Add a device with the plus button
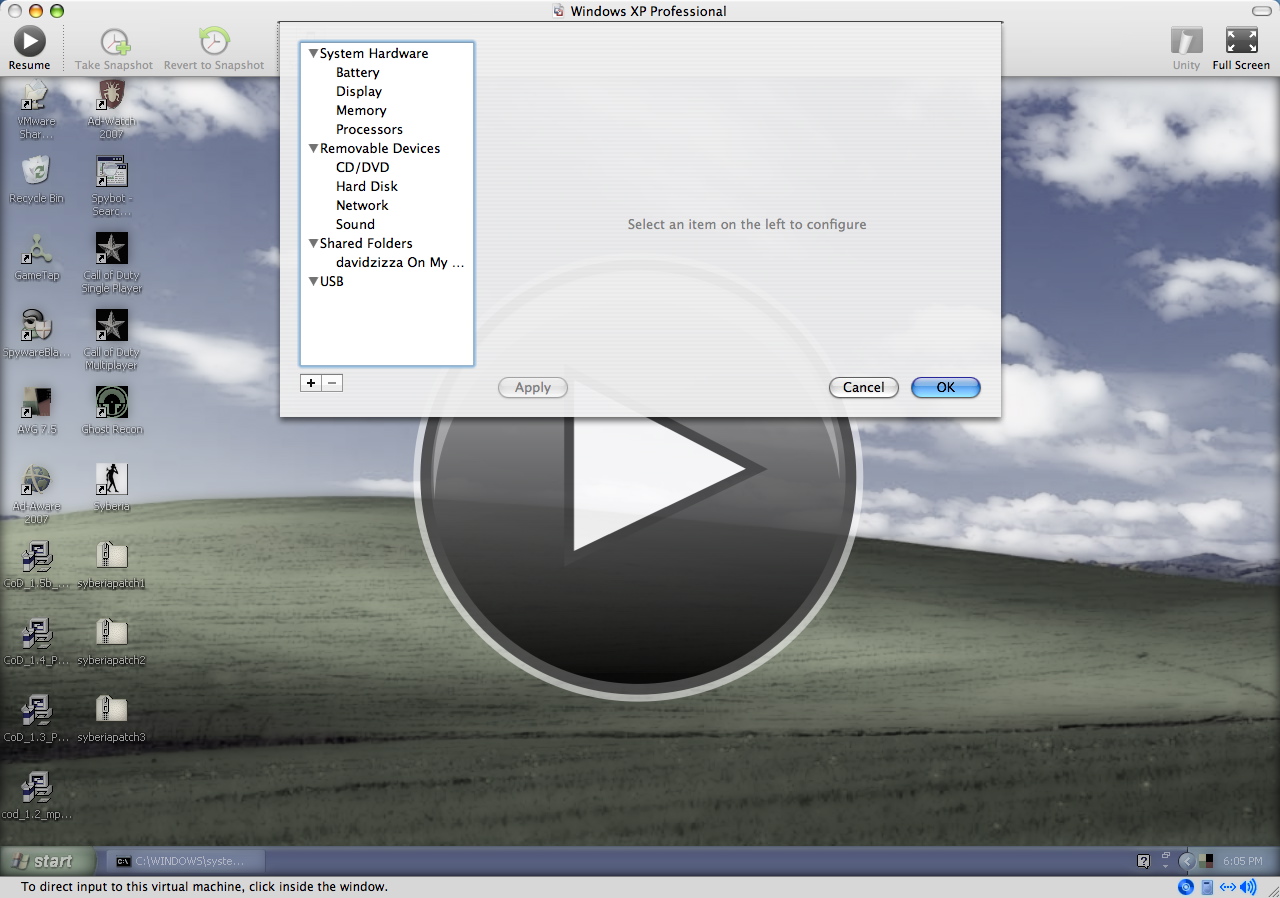Viewport: 1280px width, 898px height. (310, 382)
